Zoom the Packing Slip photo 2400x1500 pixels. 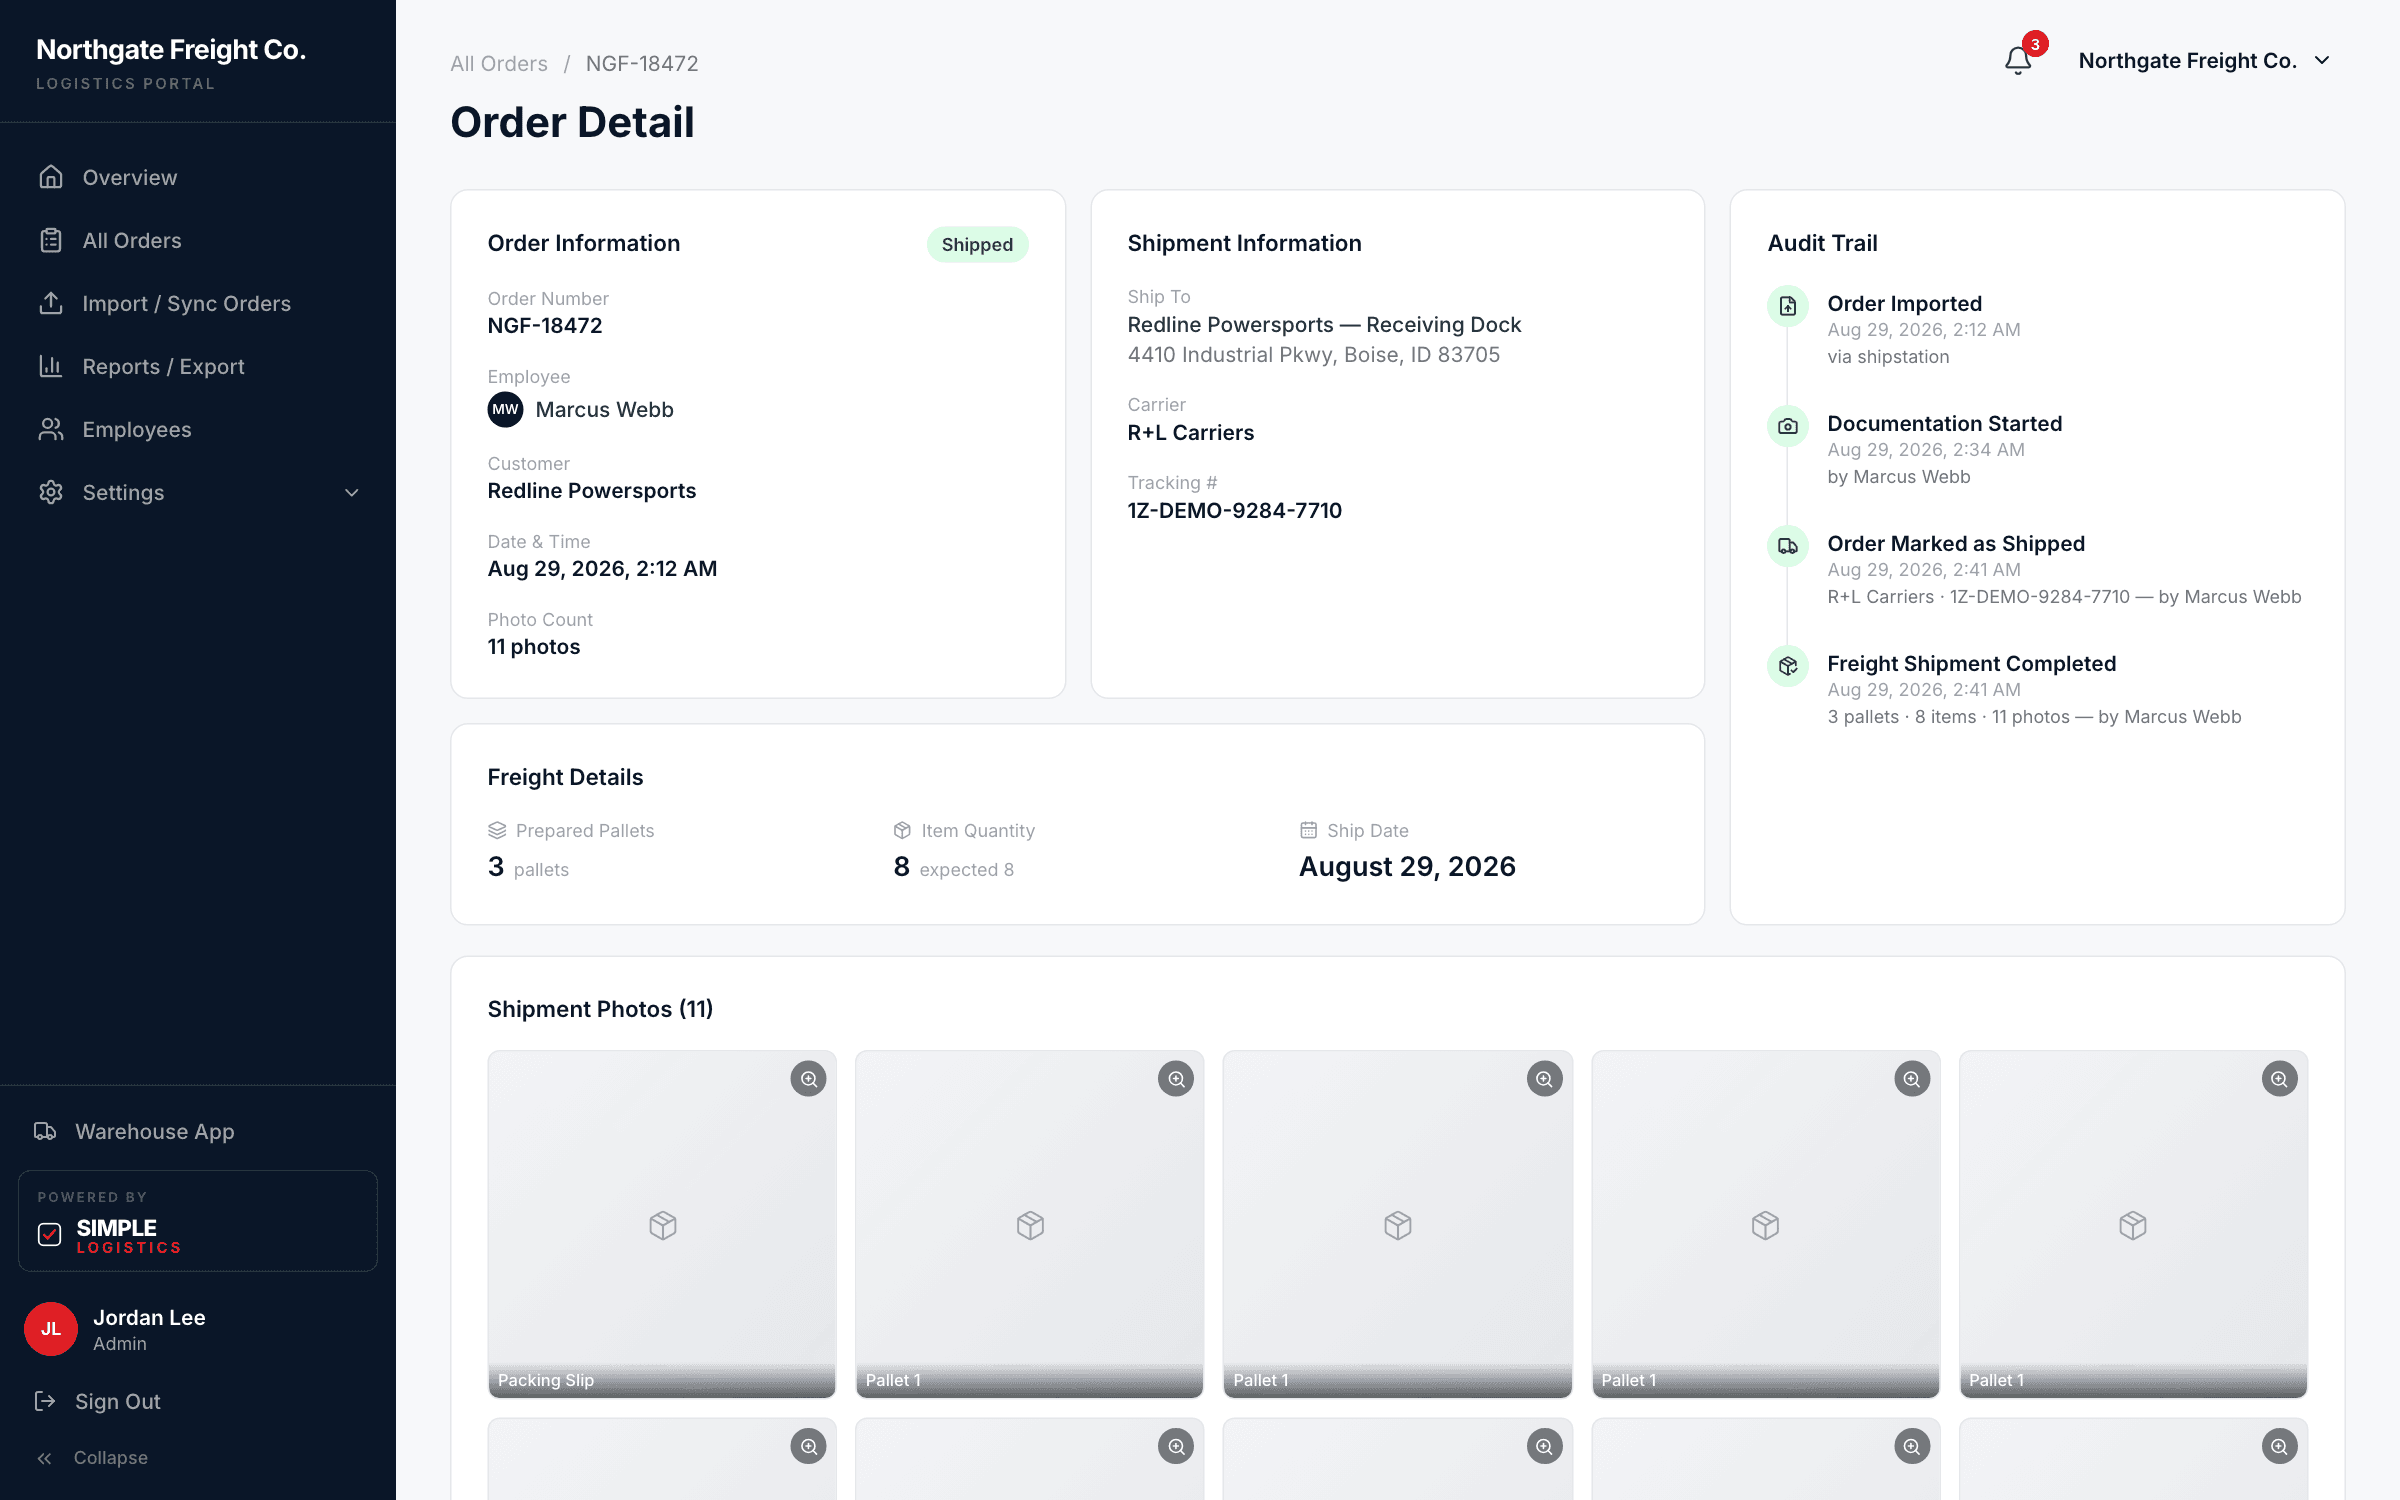[x=808, y=1079]
